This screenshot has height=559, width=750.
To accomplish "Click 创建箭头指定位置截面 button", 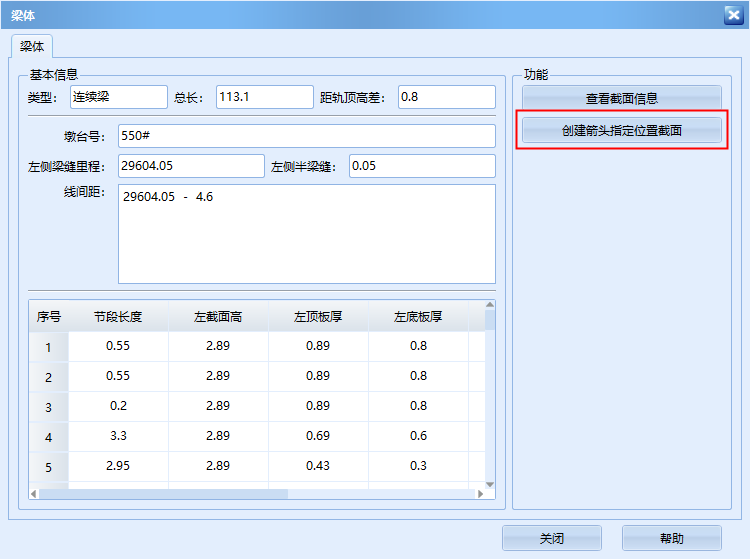I will click(x=621, y=130).
